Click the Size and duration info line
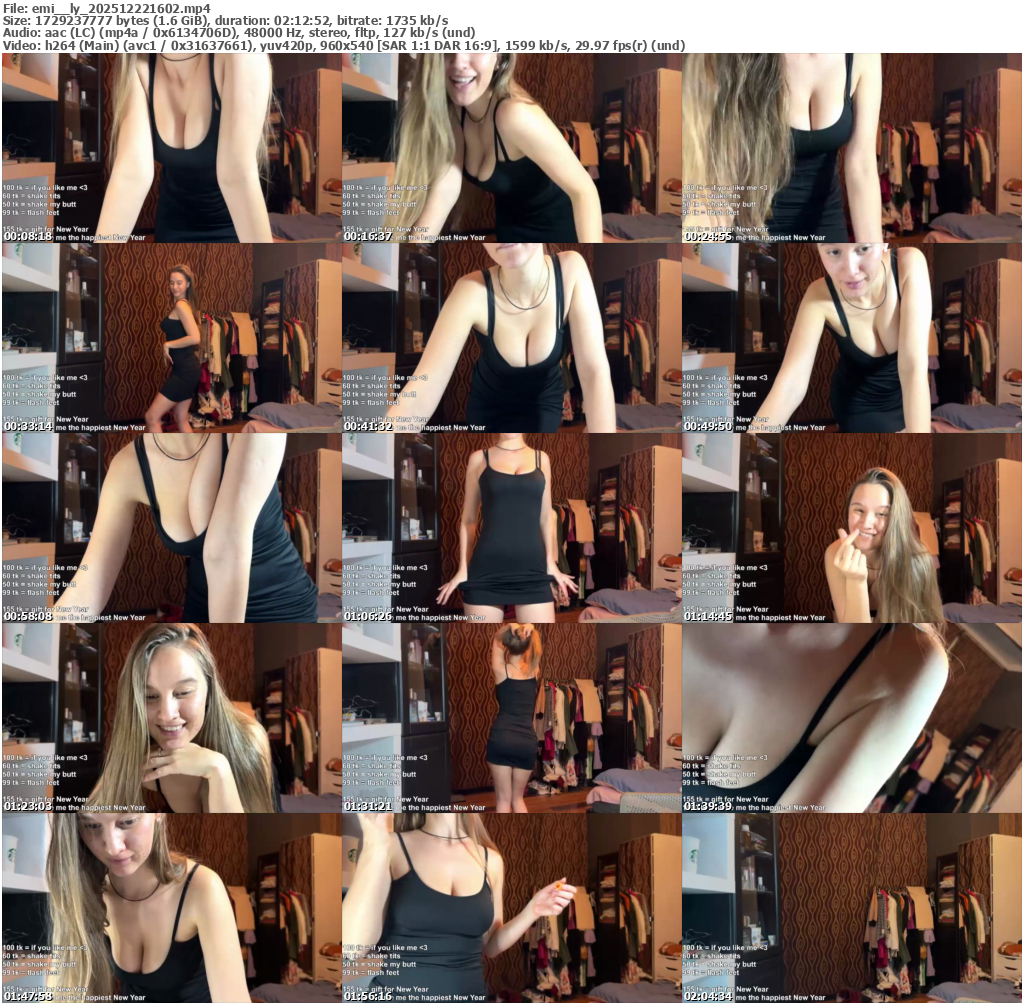 tap(225, 21)
